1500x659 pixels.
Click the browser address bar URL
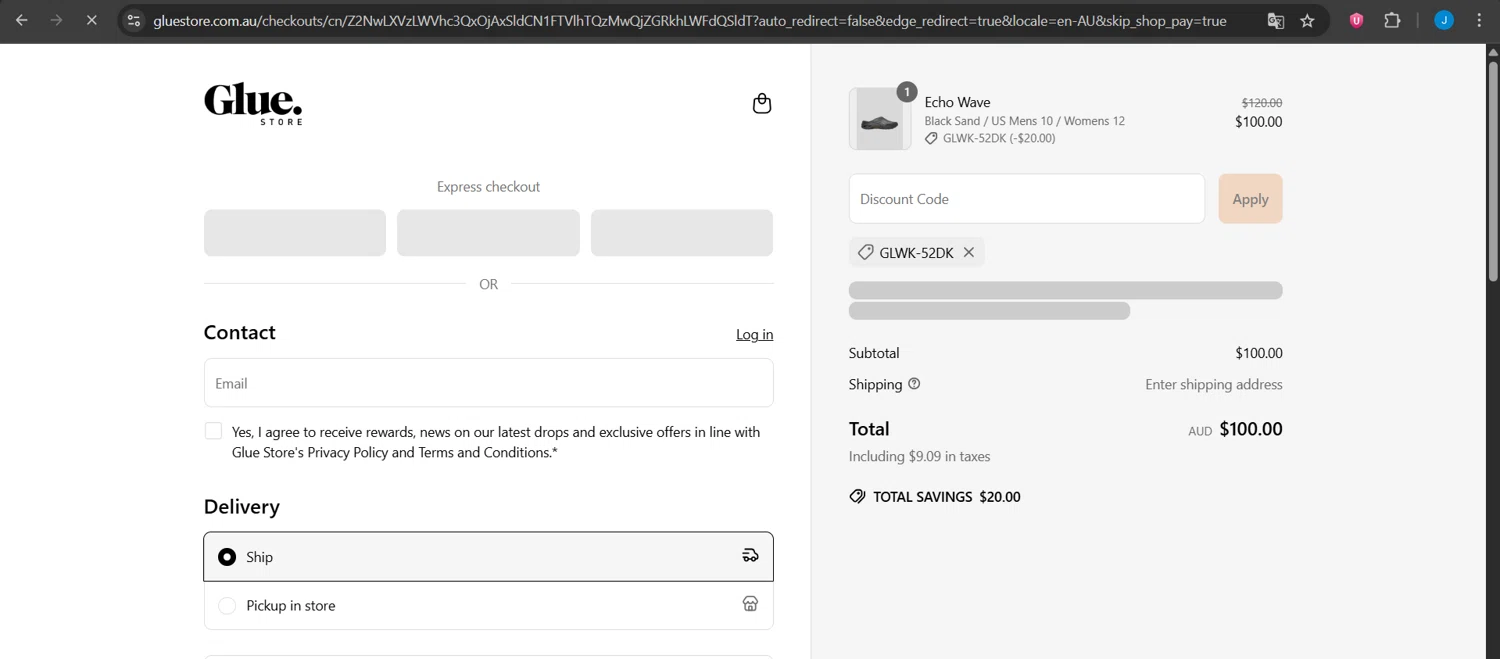[x=690, y=20]
